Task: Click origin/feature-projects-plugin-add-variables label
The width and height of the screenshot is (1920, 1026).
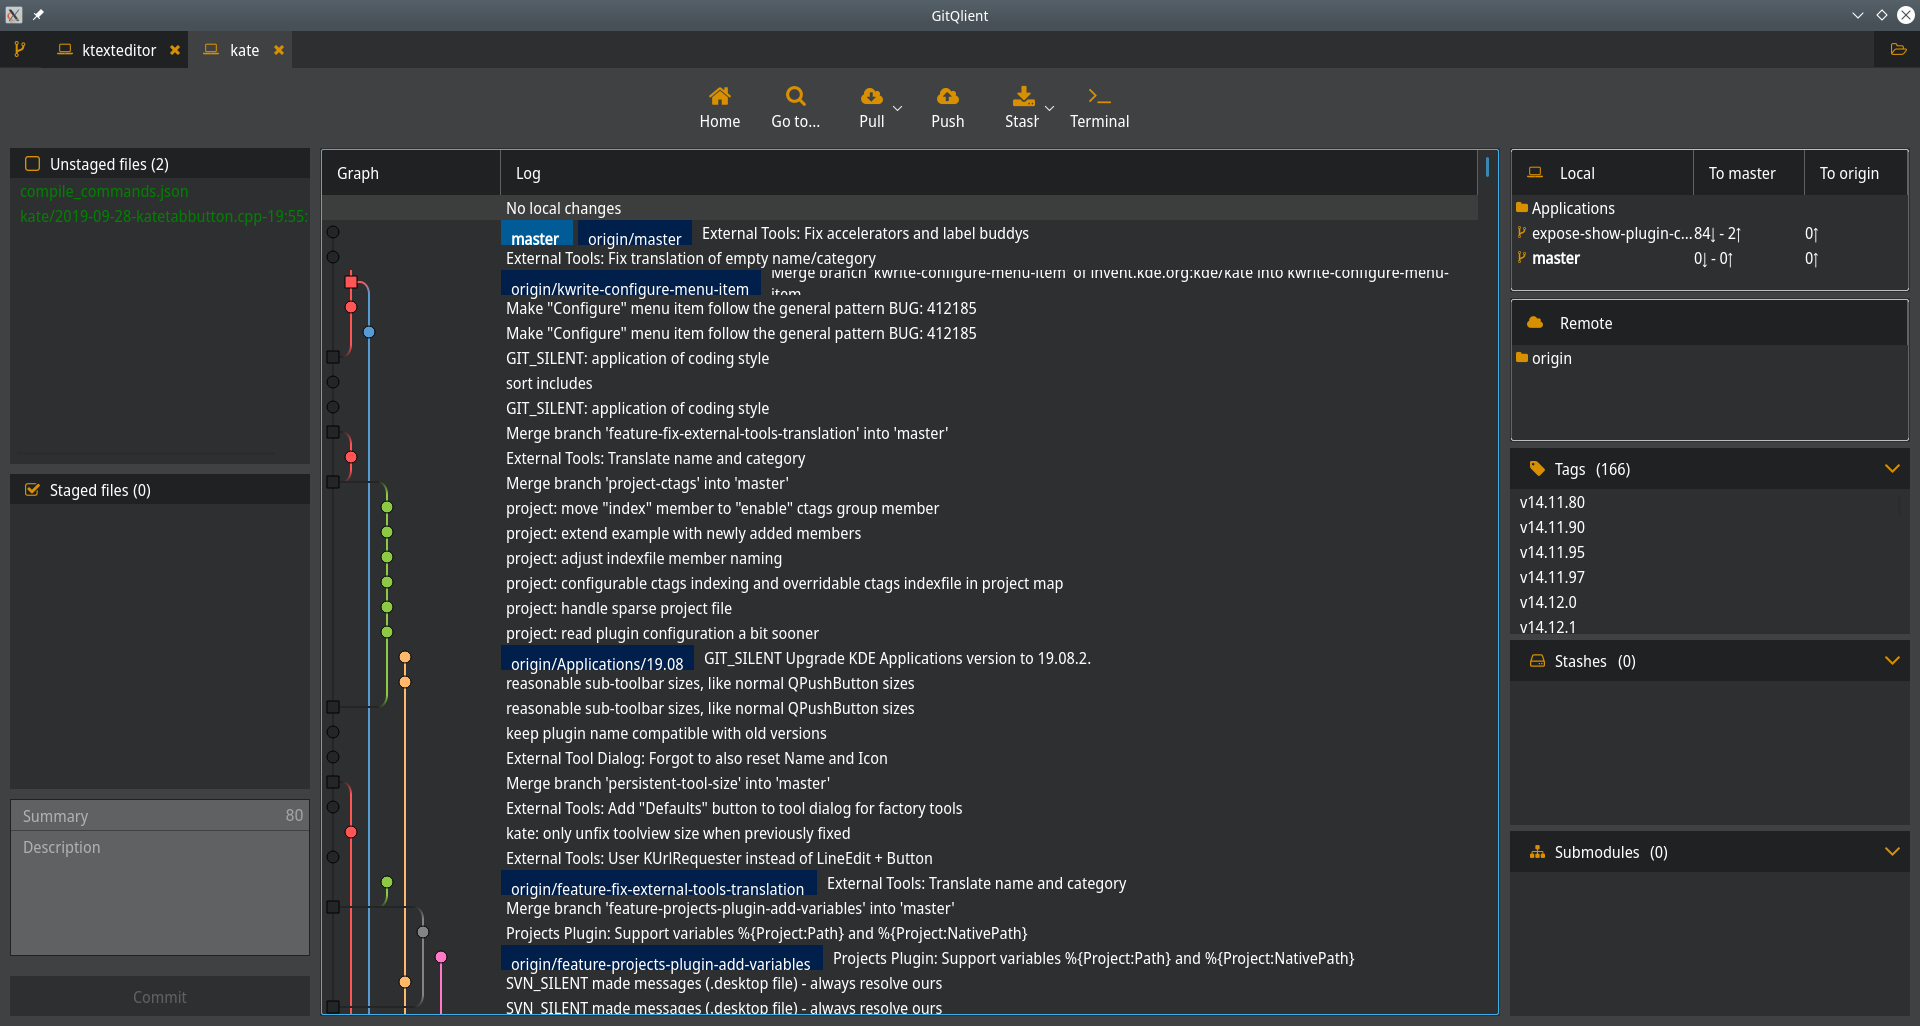Action: [661, 960]
